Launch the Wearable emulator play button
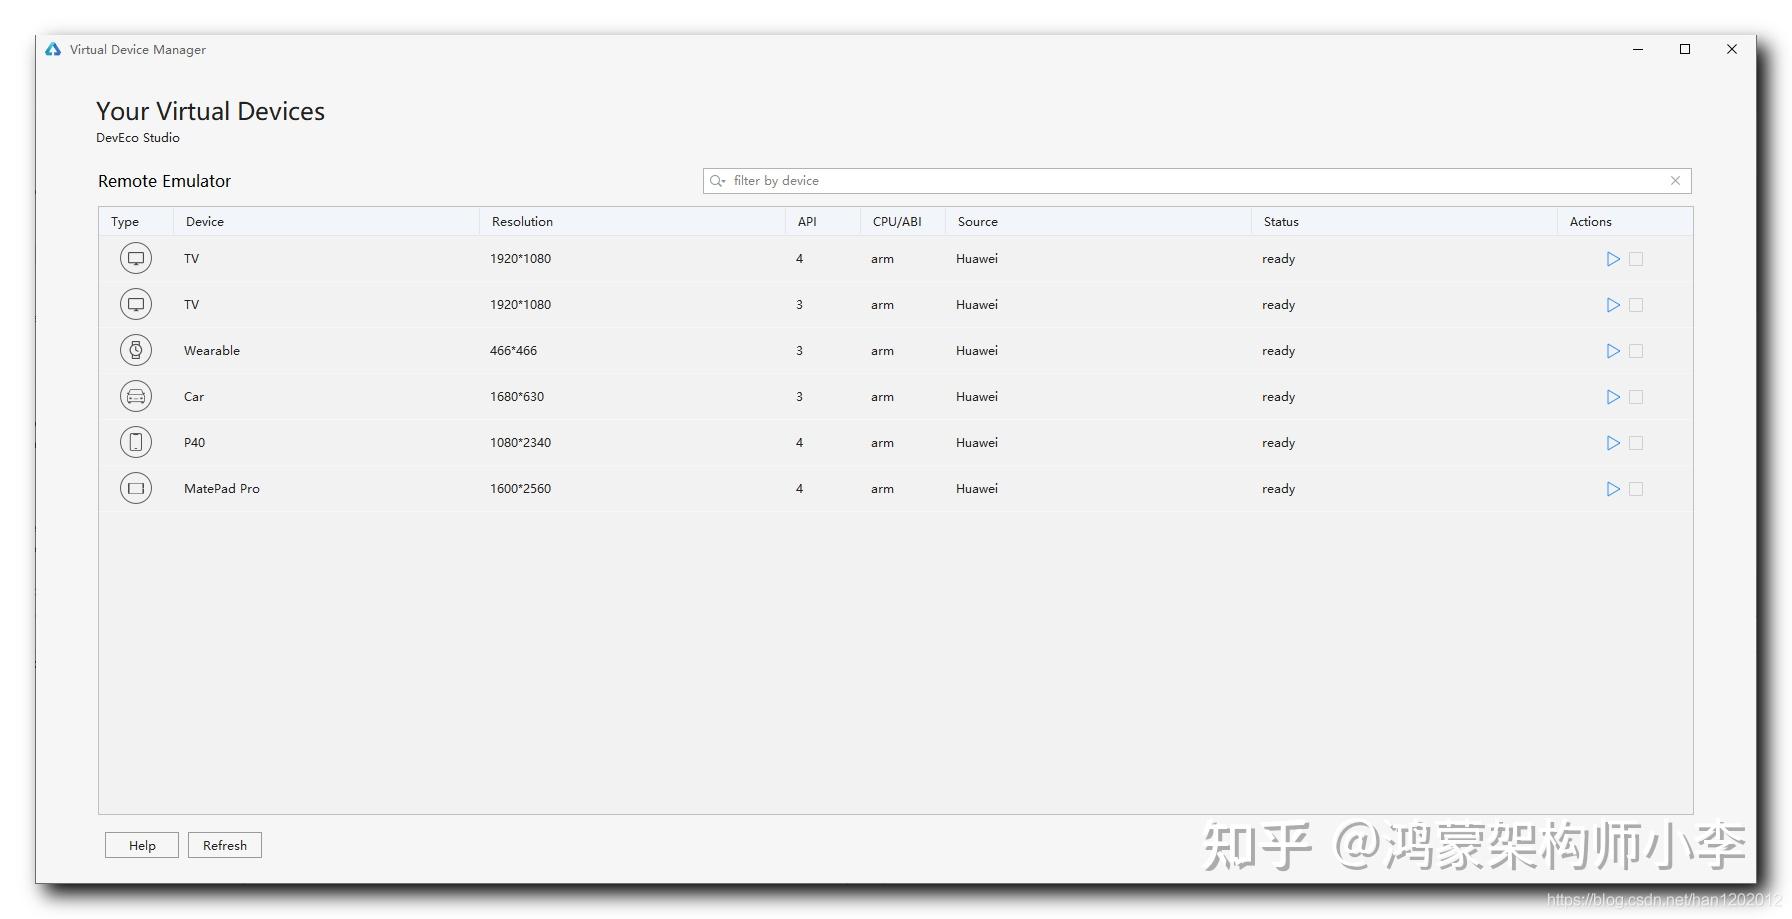Screen dimensions: 1792x919 click(x=1613, y=351)
